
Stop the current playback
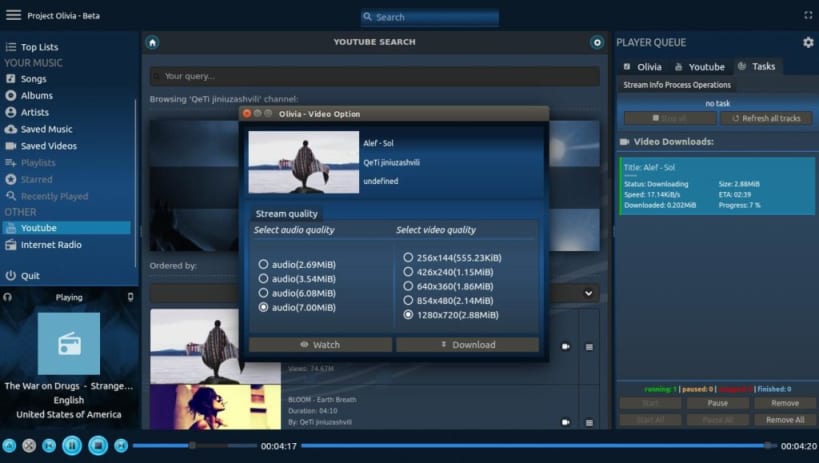[98, 446]
